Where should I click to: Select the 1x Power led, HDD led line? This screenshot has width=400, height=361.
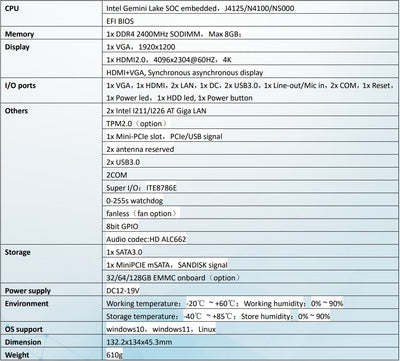(x=179, y=98)
